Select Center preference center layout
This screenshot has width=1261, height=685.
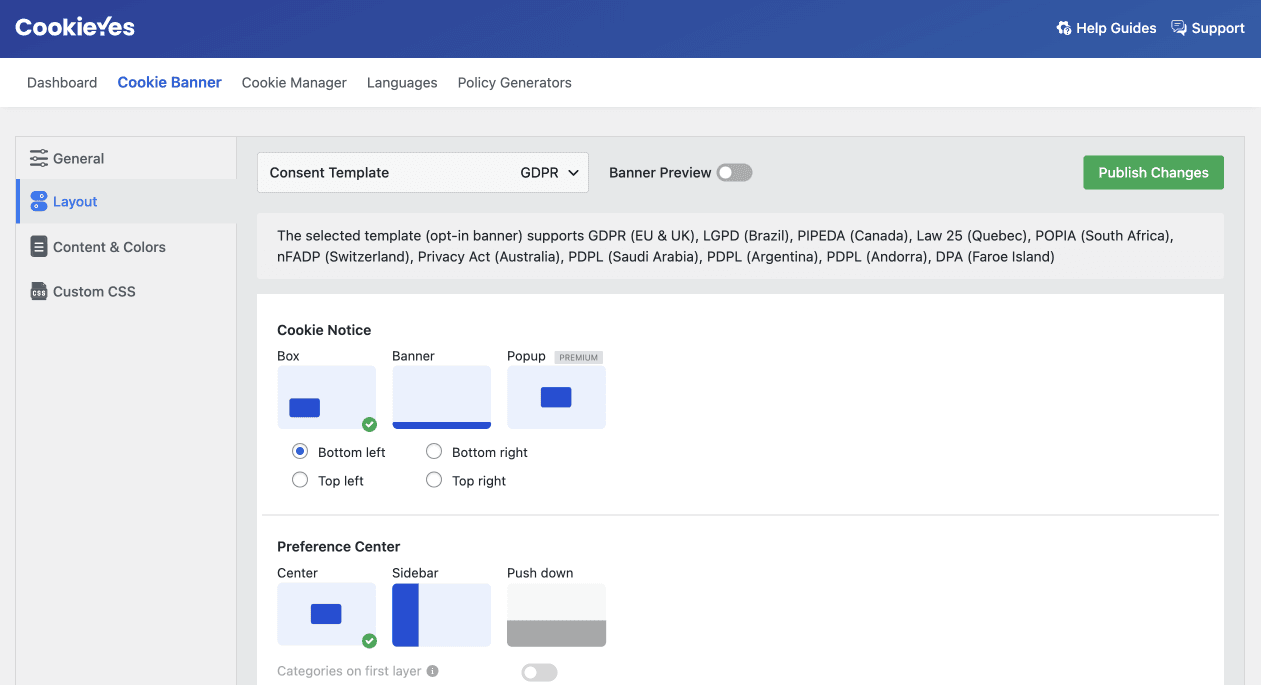click(327, 615)
